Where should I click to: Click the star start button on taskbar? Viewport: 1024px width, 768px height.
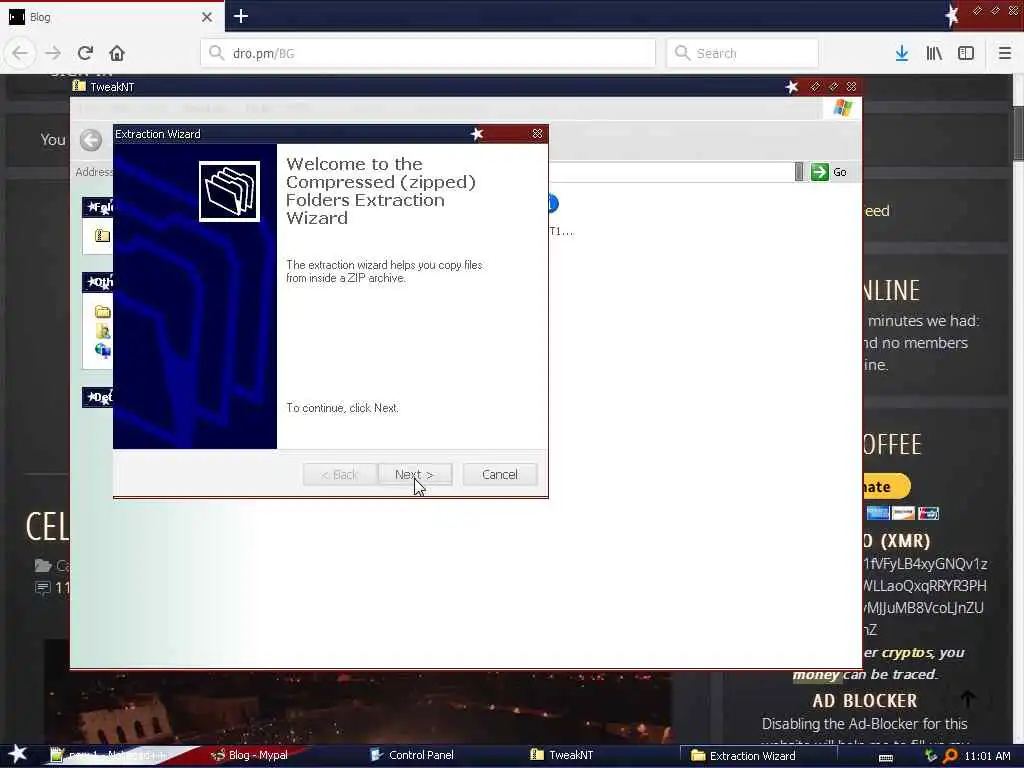[x=18, y=754]
